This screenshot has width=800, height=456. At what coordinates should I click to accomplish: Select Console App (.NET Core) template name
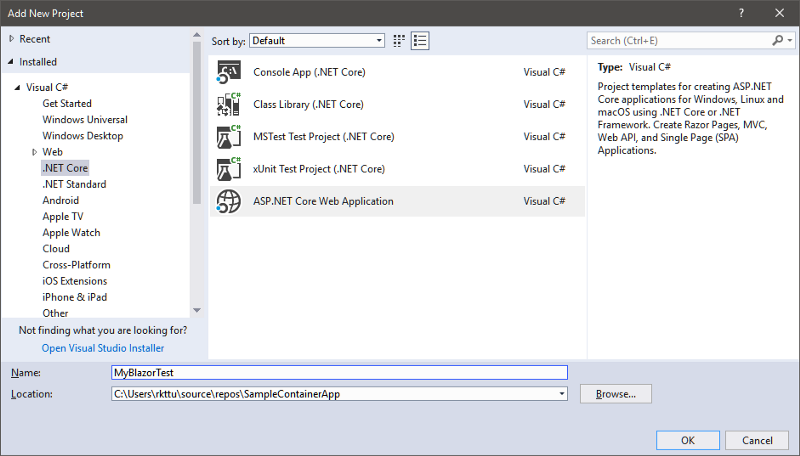[x=309, y=72]
